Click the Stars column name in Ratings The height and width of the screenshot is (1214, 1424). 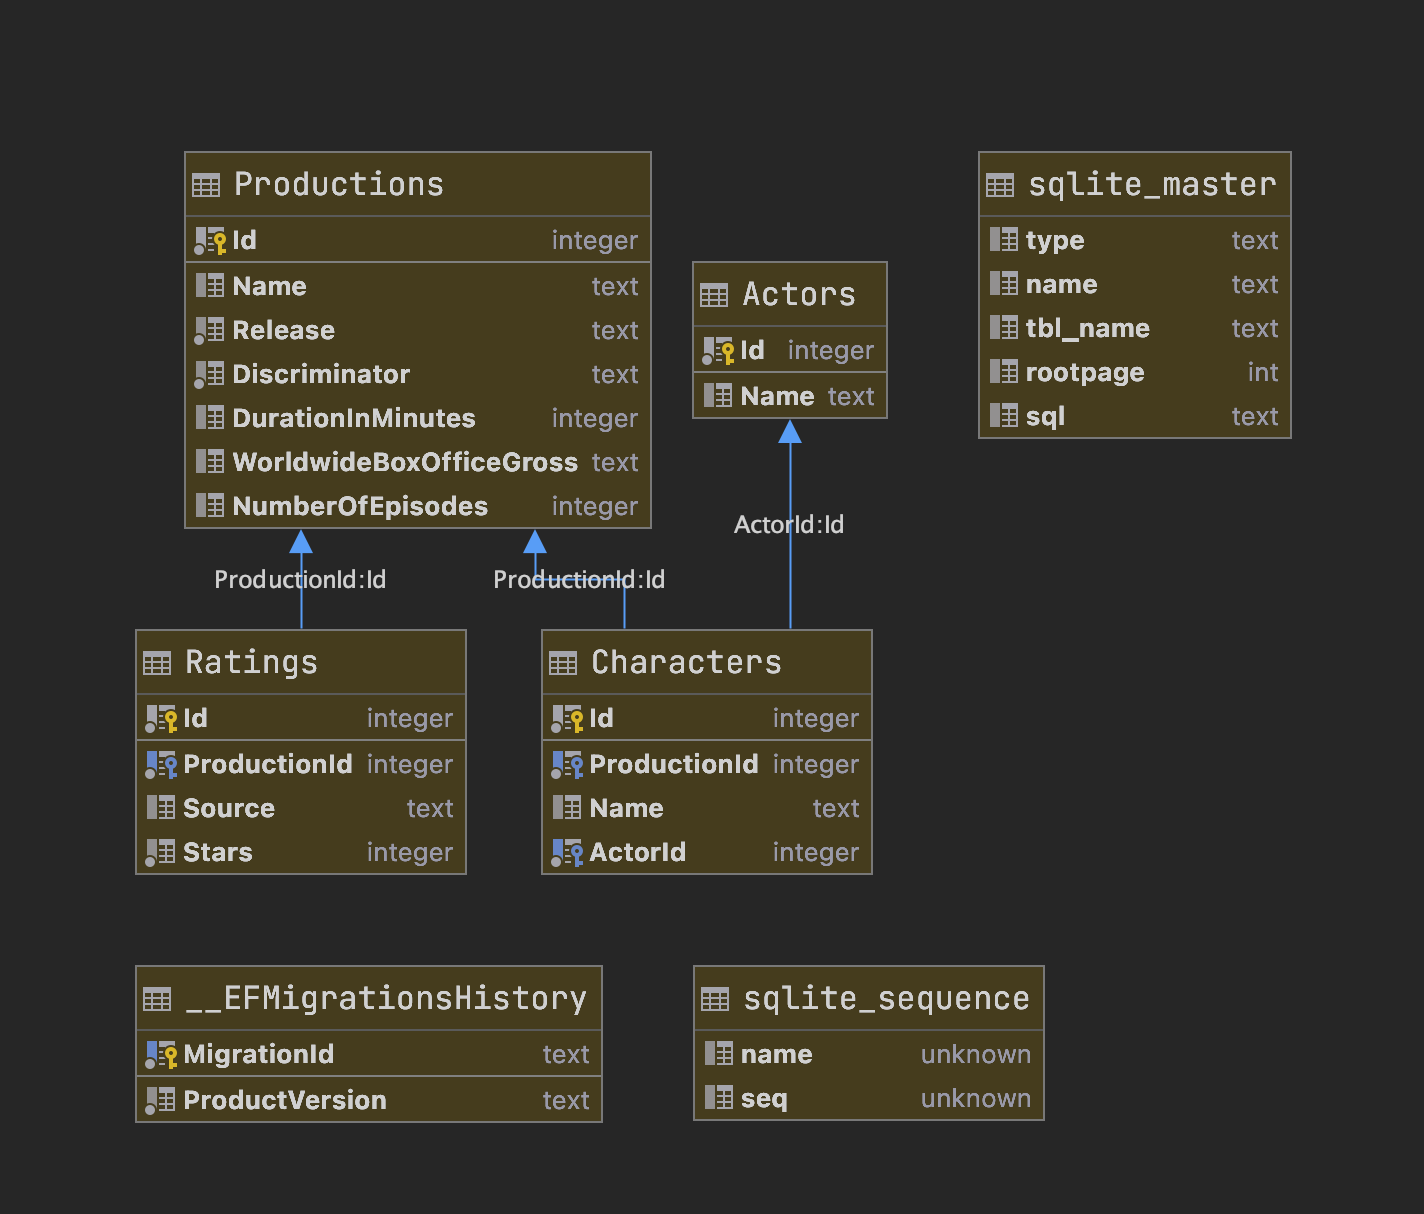(x=218, y=852)
